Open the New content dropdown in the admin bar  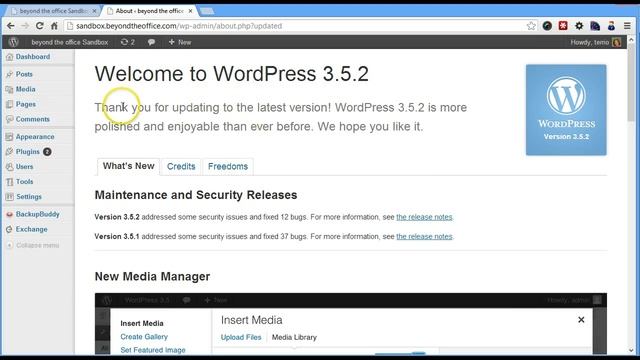tap(180, 42)
